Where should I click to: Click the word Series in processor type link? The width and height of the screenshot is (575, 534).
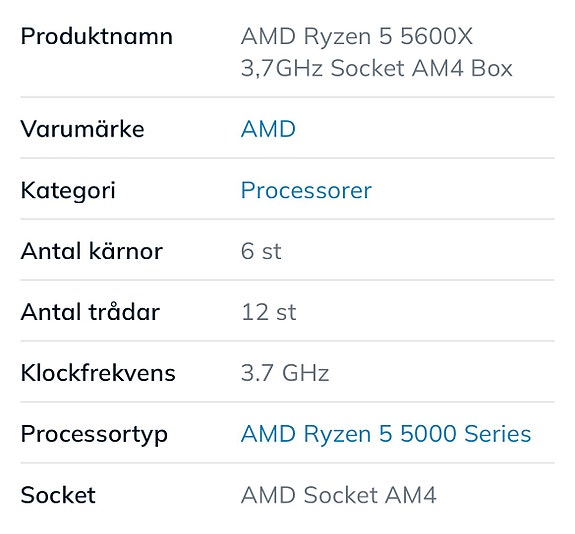498,434
